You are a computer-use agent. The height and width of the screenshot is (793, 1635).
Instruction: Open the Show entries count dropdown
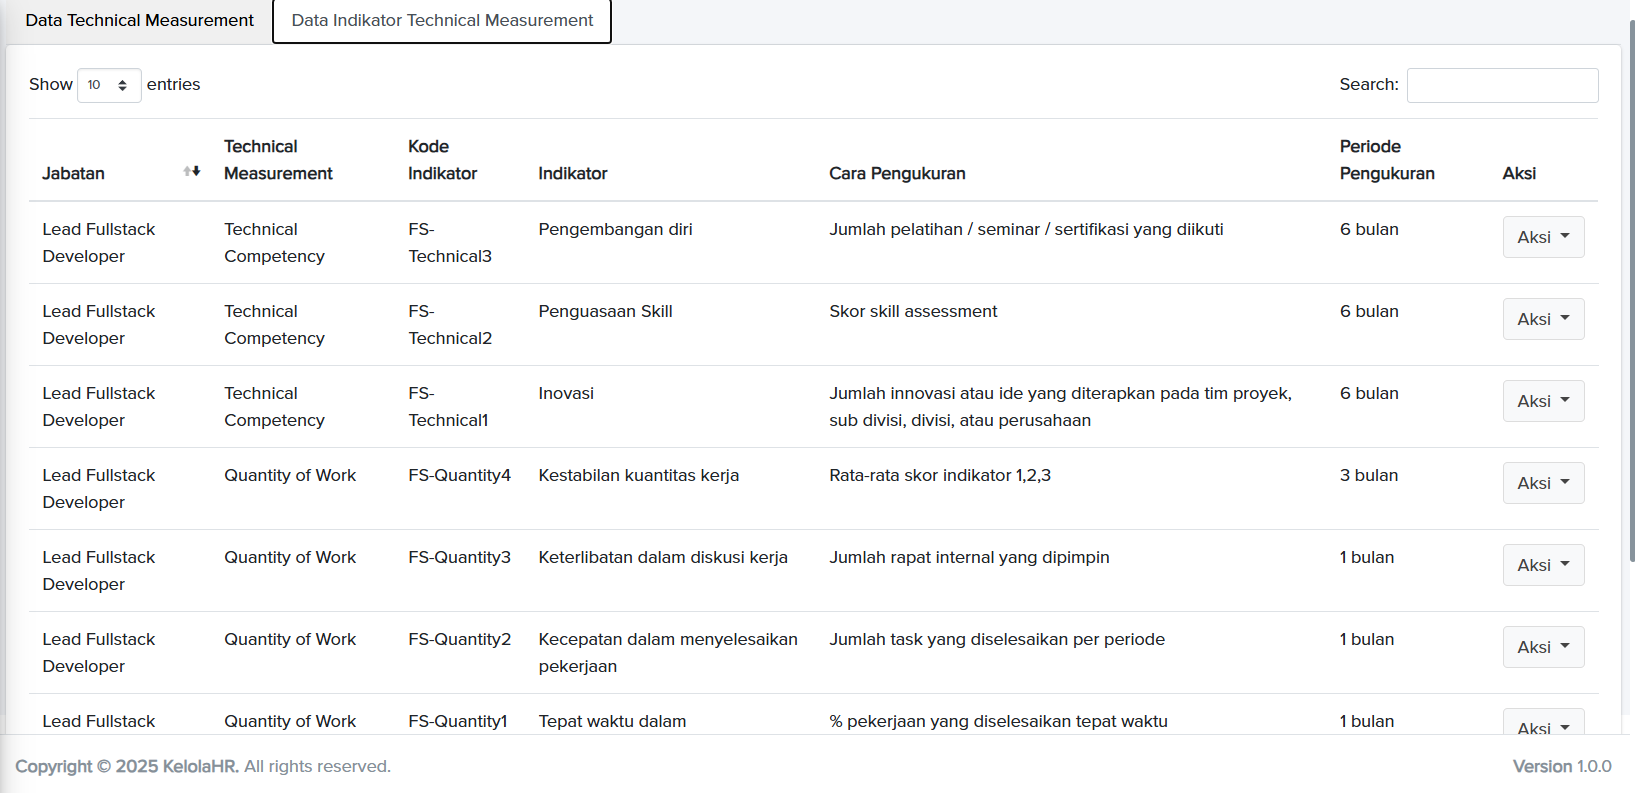[x=109, y=85]
